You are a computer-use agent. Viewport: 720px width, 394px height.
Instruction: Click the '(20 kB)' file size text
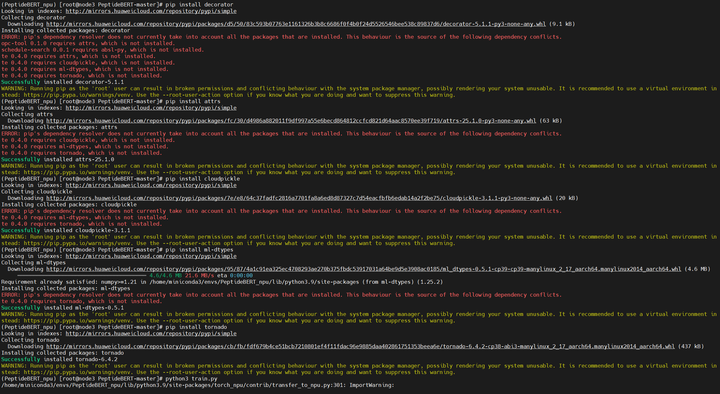[x=567, y=198]
